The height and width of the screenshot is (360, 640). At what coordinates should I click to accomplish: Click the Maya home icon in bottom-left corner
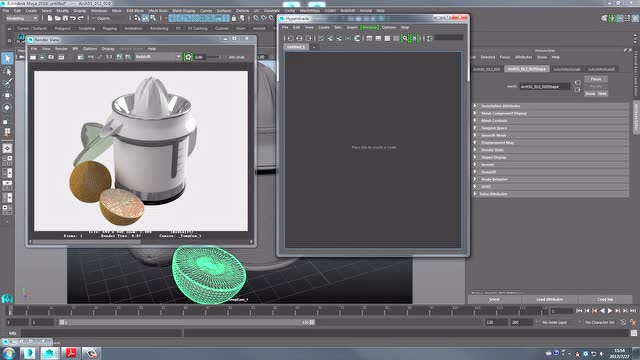[x=7, y=298]
